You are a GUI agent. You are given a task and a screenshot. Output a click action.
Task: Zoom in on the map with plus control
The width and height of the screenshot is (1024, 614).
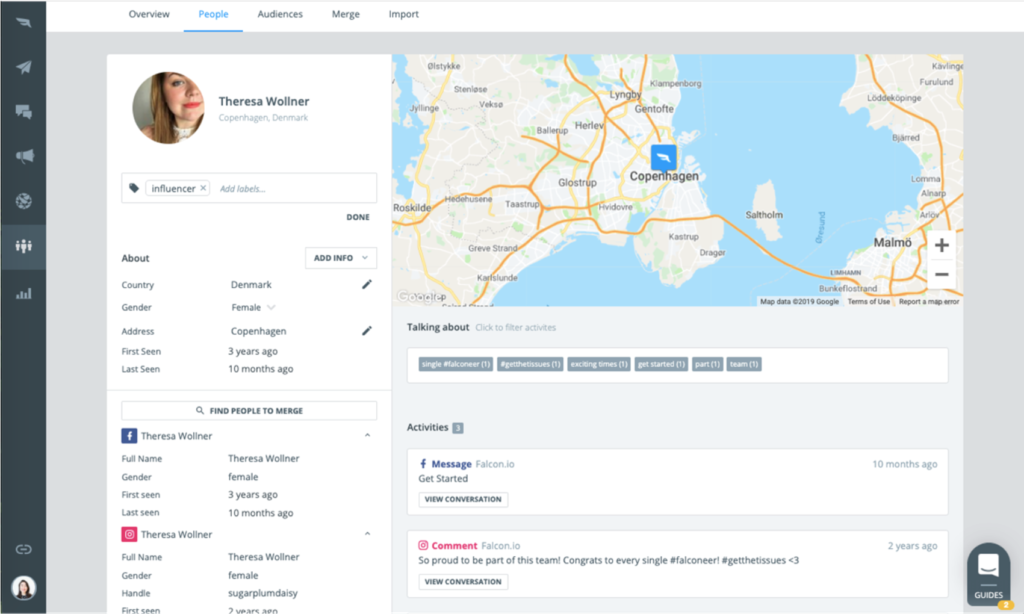[x=942, y=243]
